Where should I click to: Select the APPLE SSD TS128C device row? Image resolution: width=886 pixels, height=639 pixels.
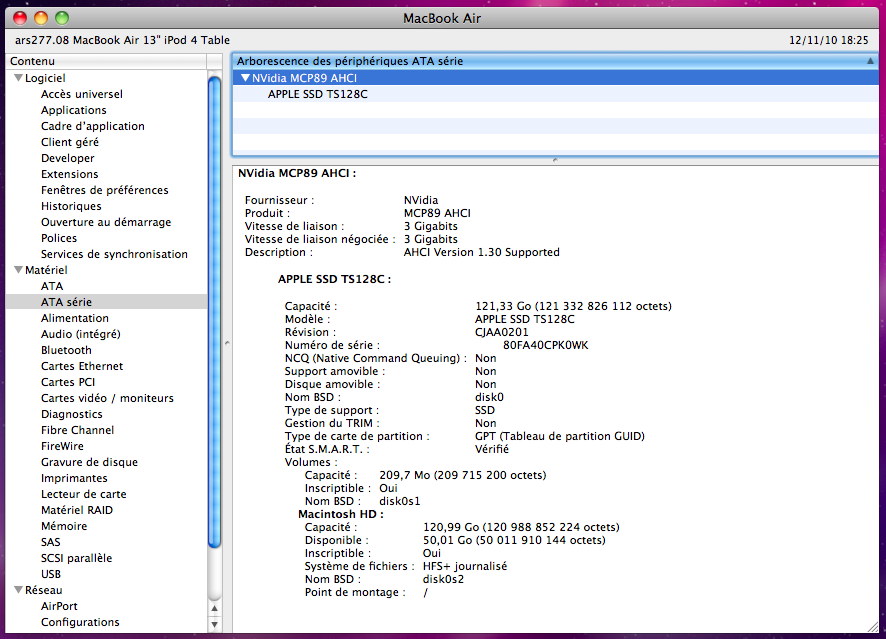(556, 94)
